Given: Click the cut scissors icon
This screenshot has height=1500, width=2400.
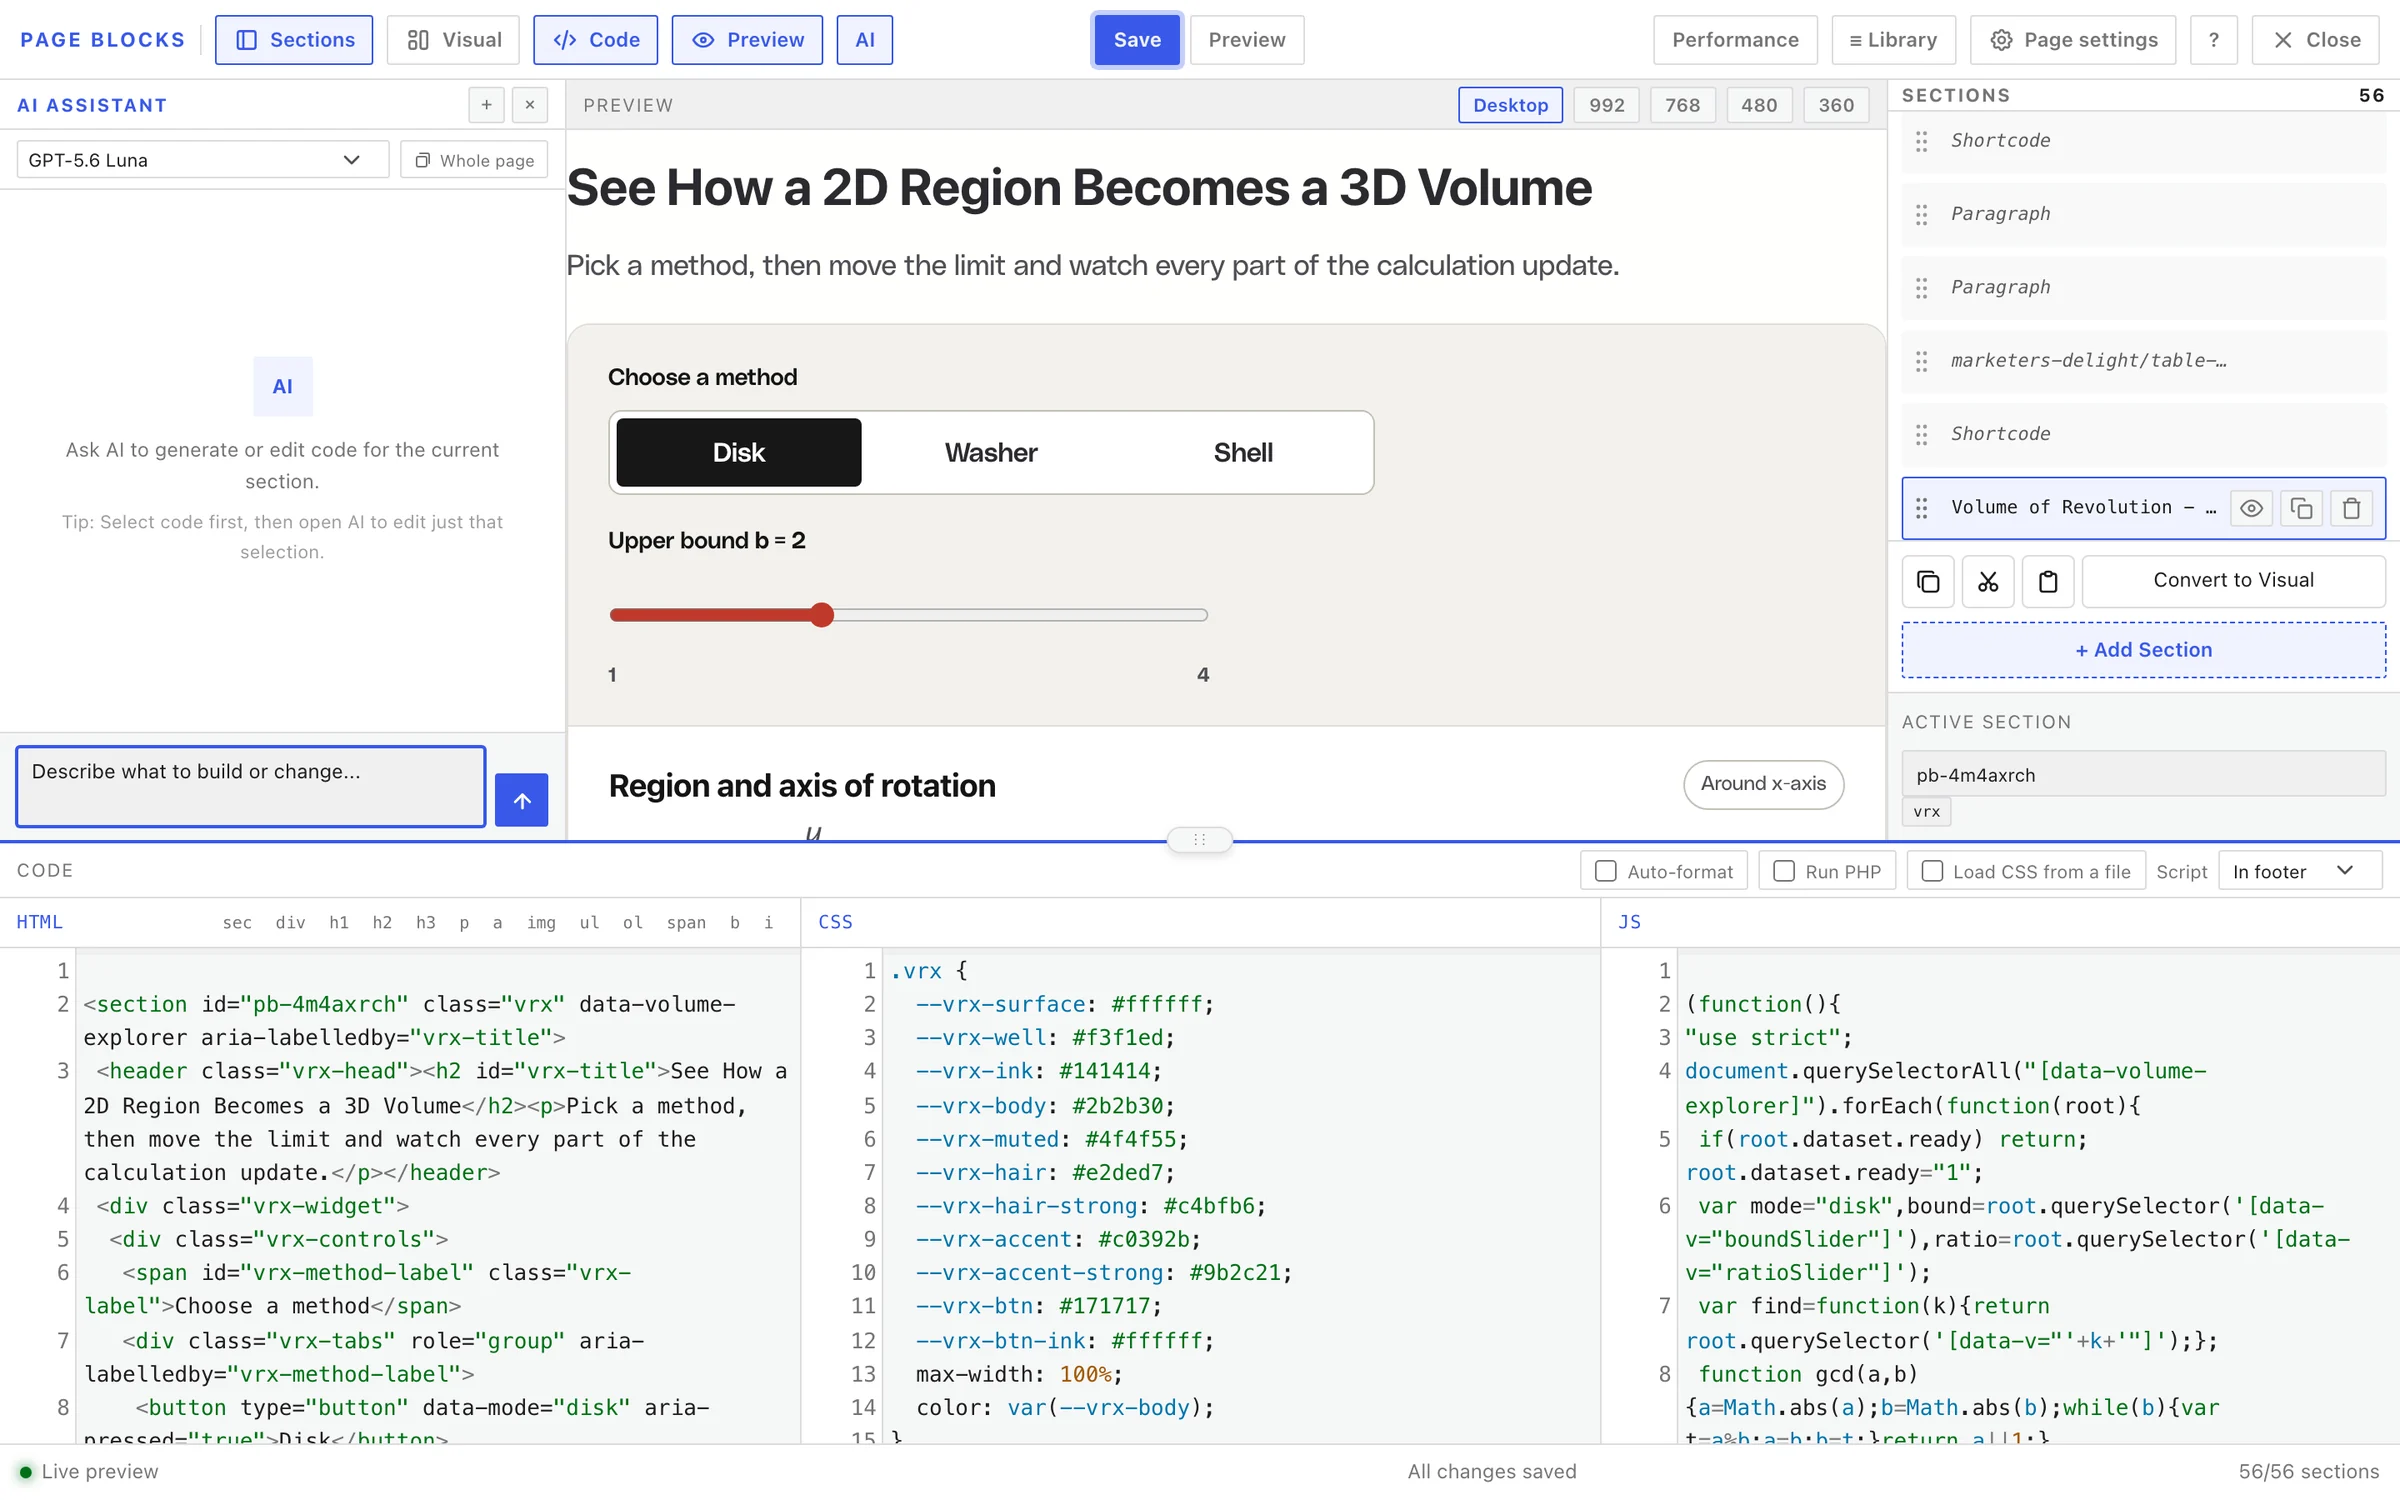Looking at the screenshot, I should 1988,581.
